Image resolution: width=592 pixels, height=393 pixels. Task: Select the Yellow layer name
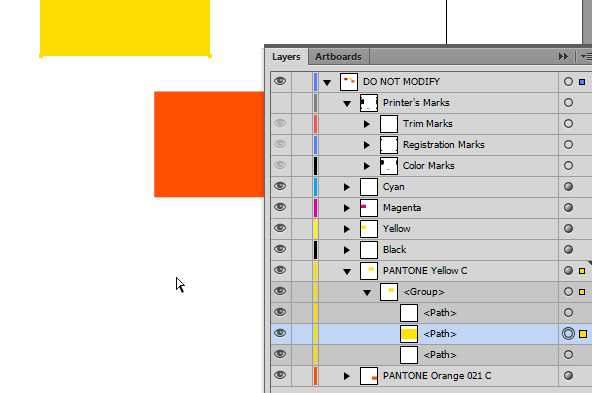pos(396,229)
